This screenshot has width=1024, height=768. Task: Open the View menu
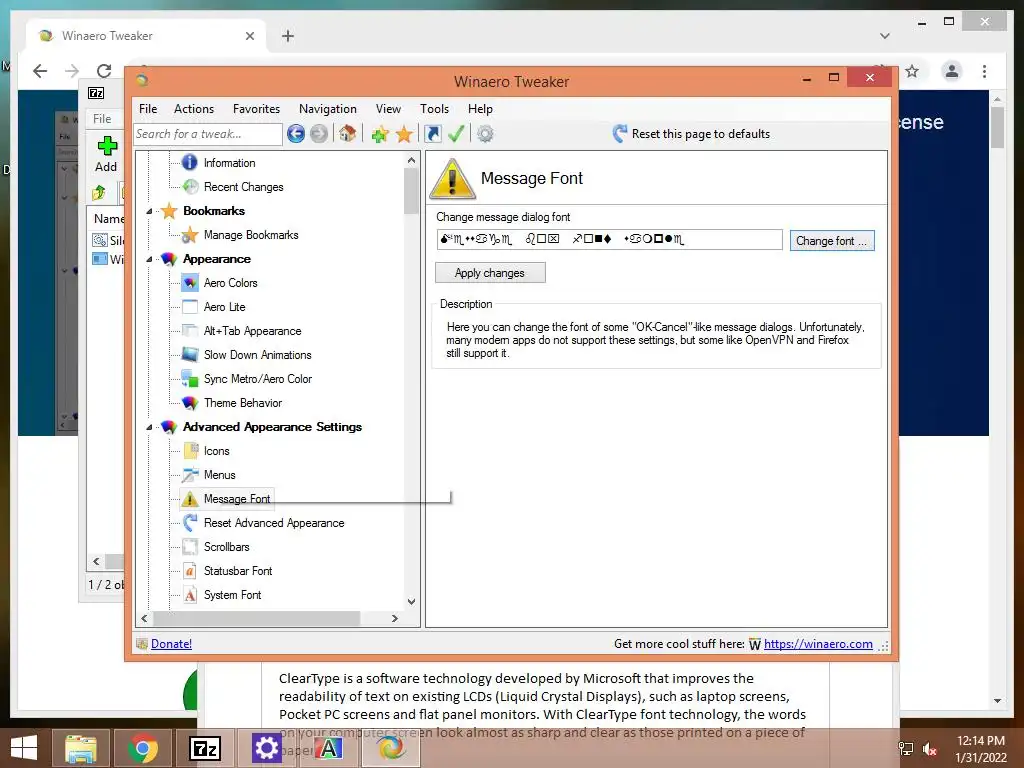(388, 109)
